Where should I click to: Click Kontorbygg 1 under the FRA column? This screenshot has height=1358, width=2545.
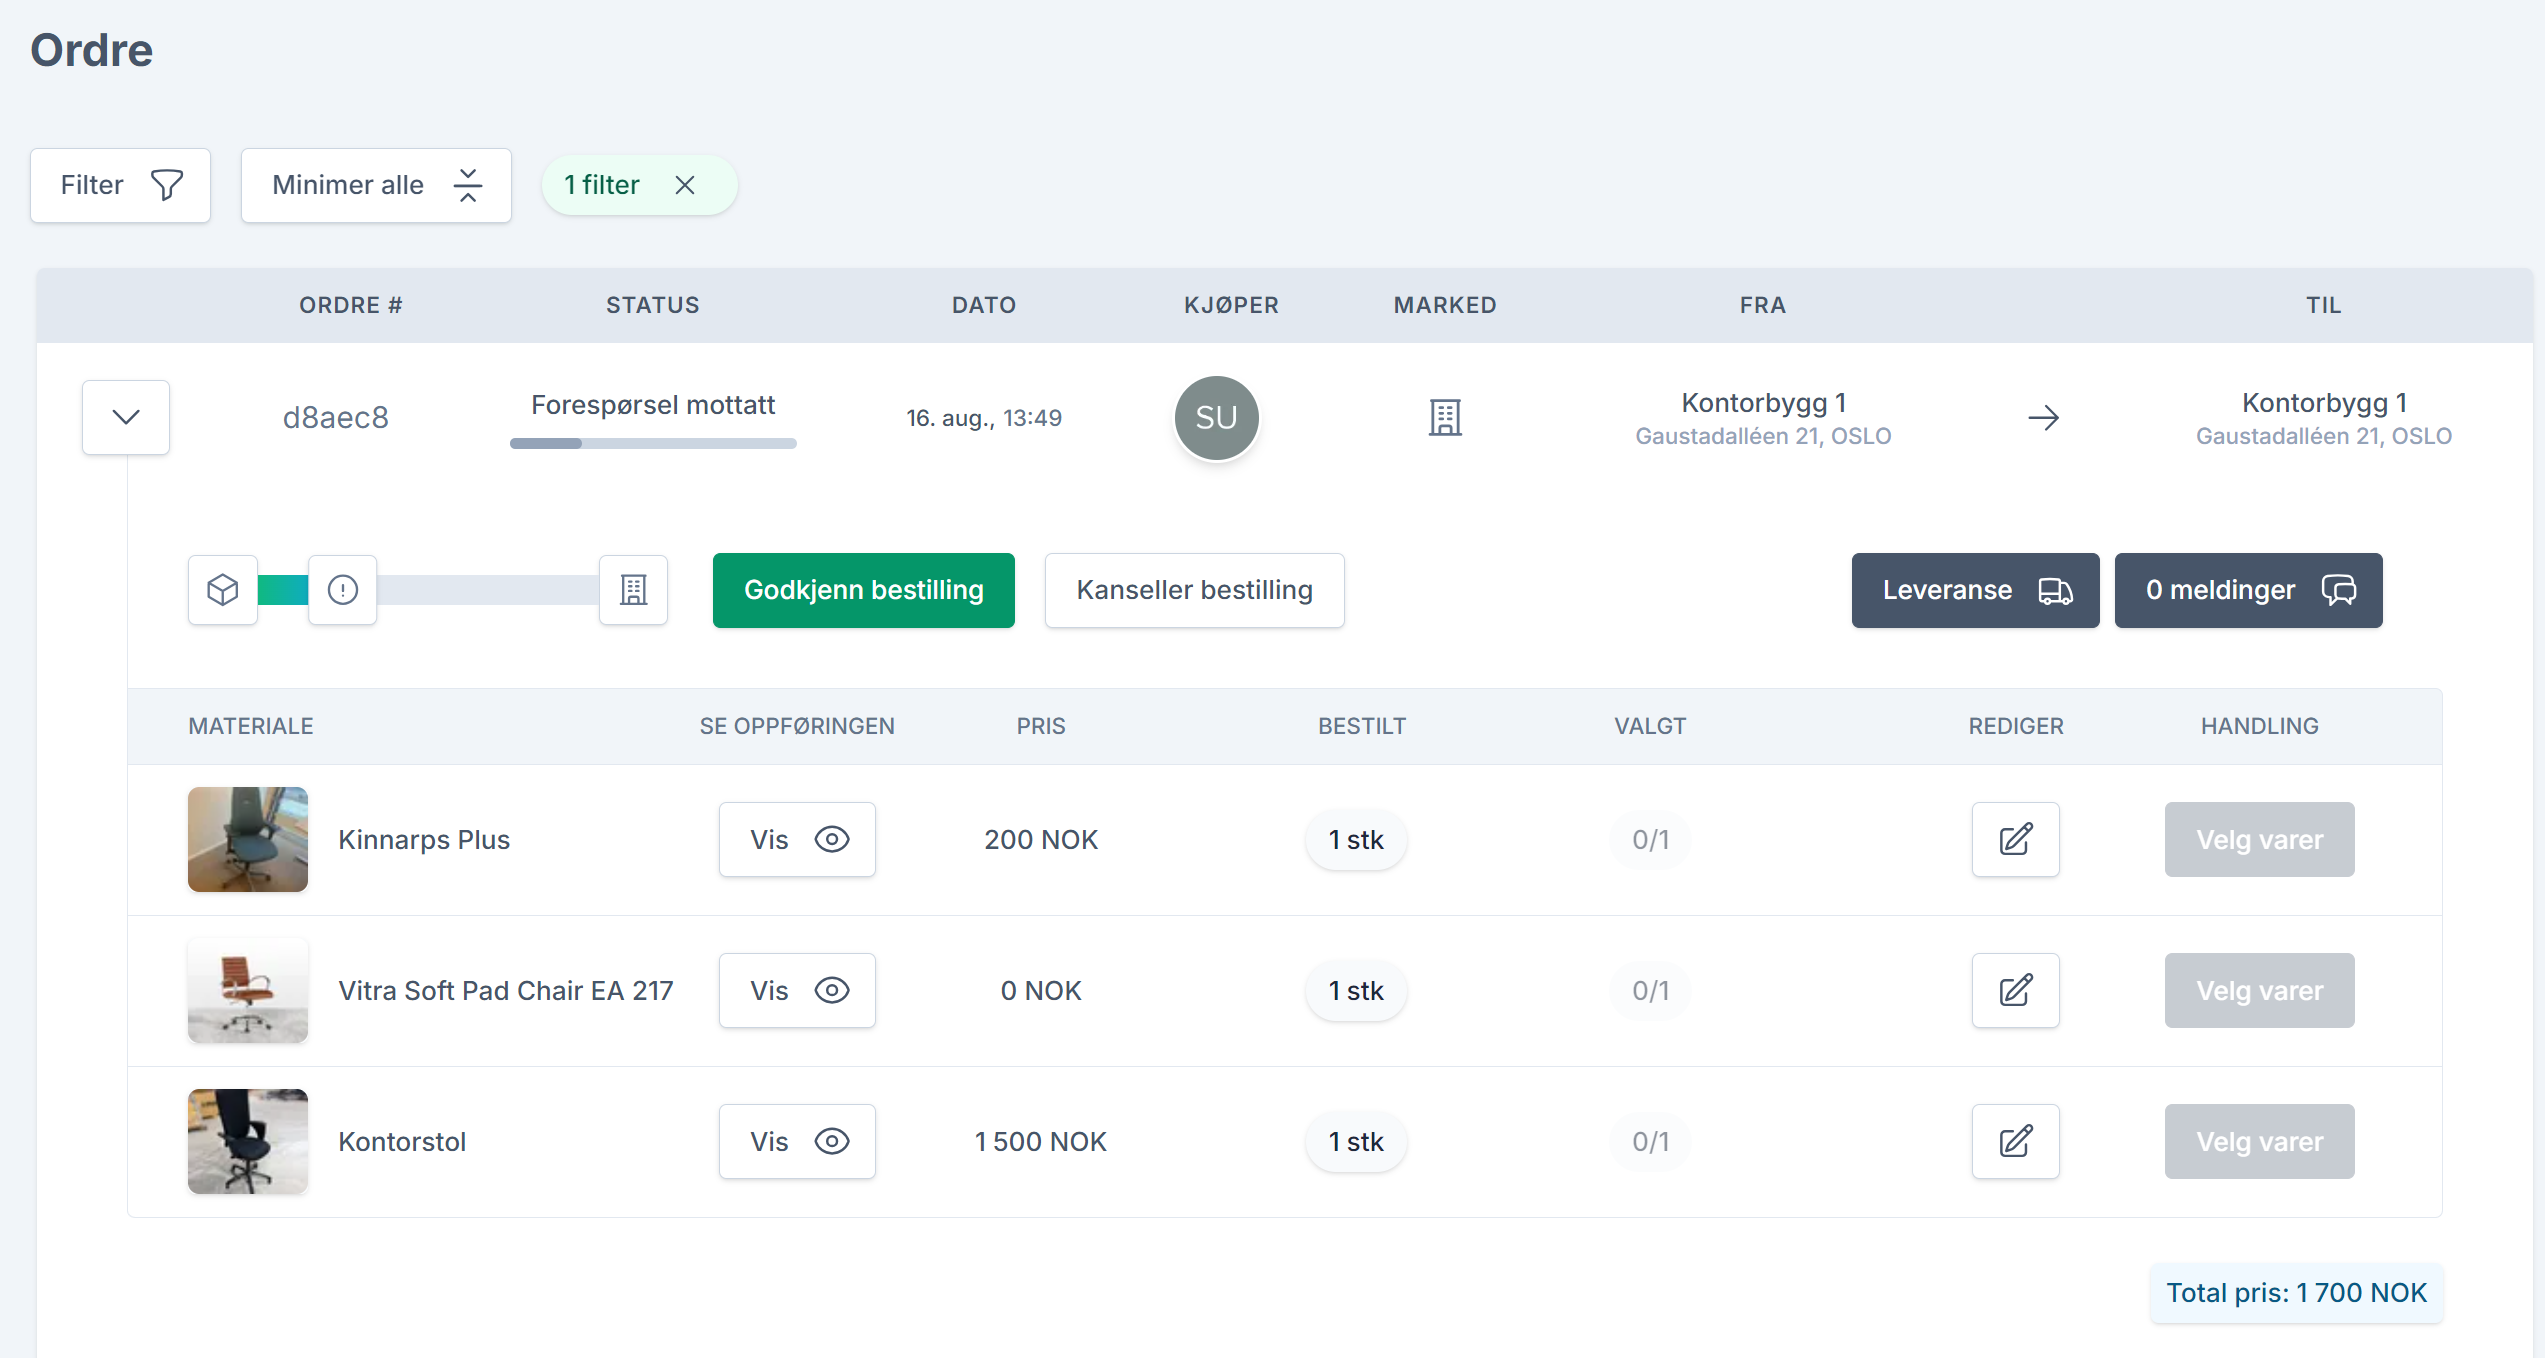(1763, 403)
